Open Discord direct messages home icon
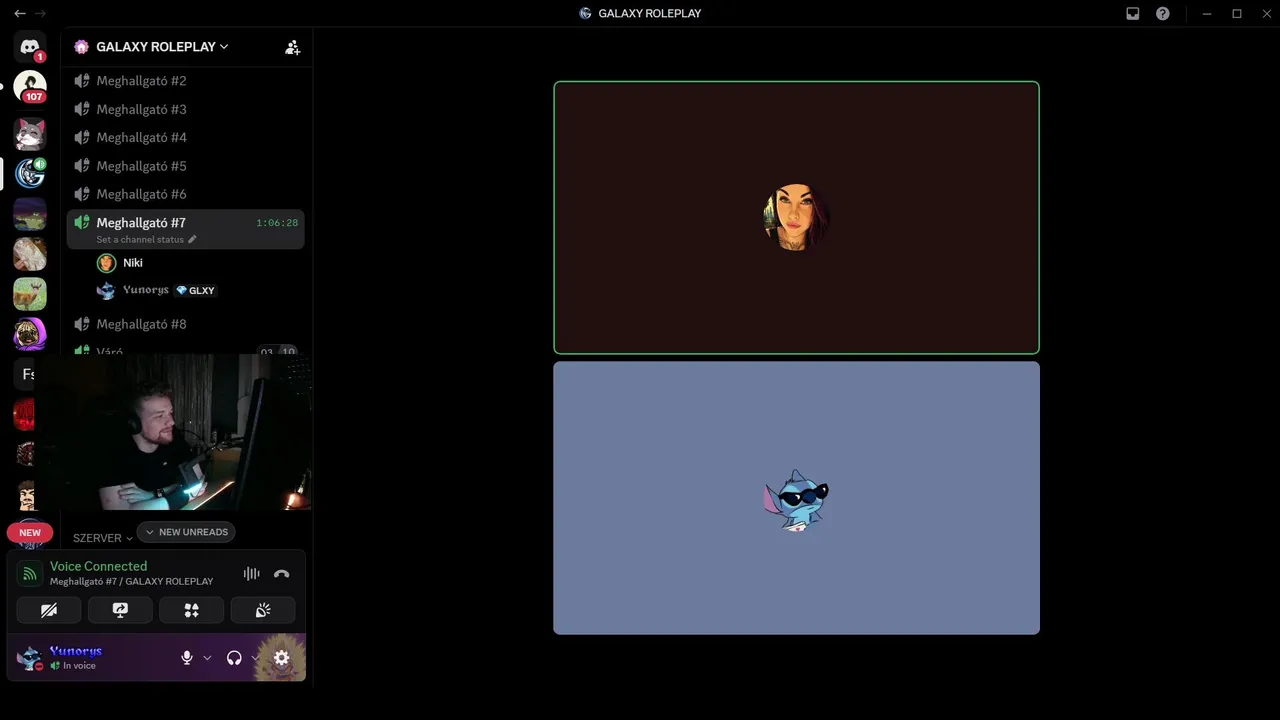The image size is (1280, 720). point(30,47)
